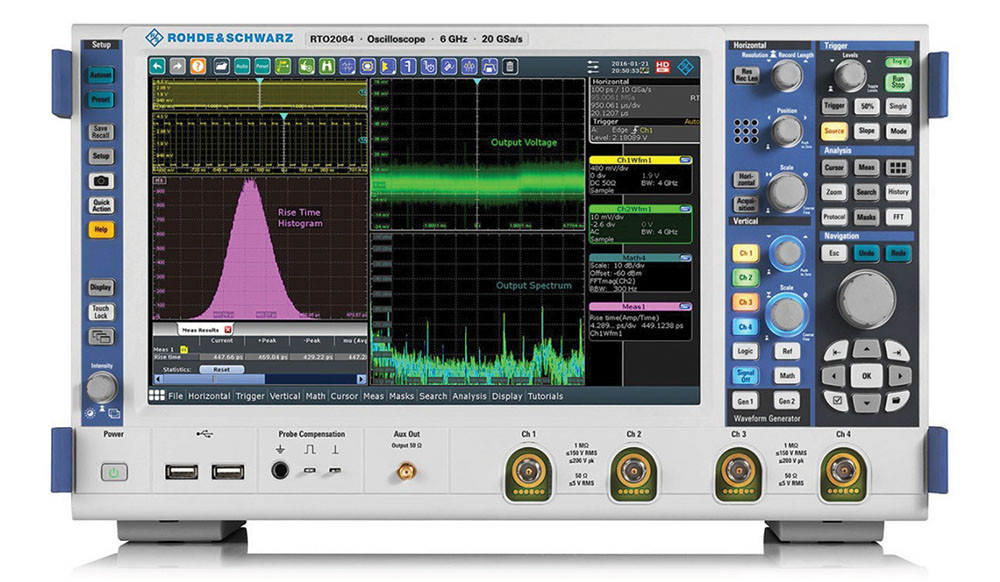
Task: Turn the Intensity knob
Action: [101, 387]
